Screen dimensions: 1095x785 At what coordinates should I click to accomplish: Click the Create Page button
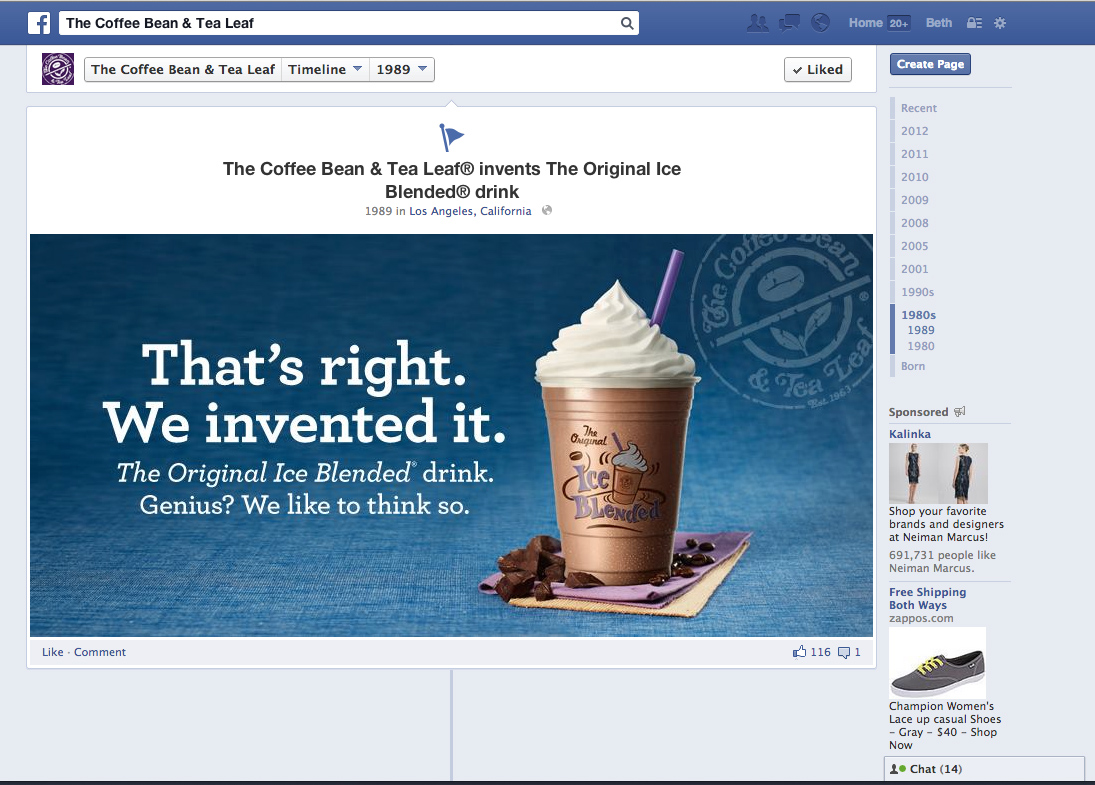[x=930, y=64]
